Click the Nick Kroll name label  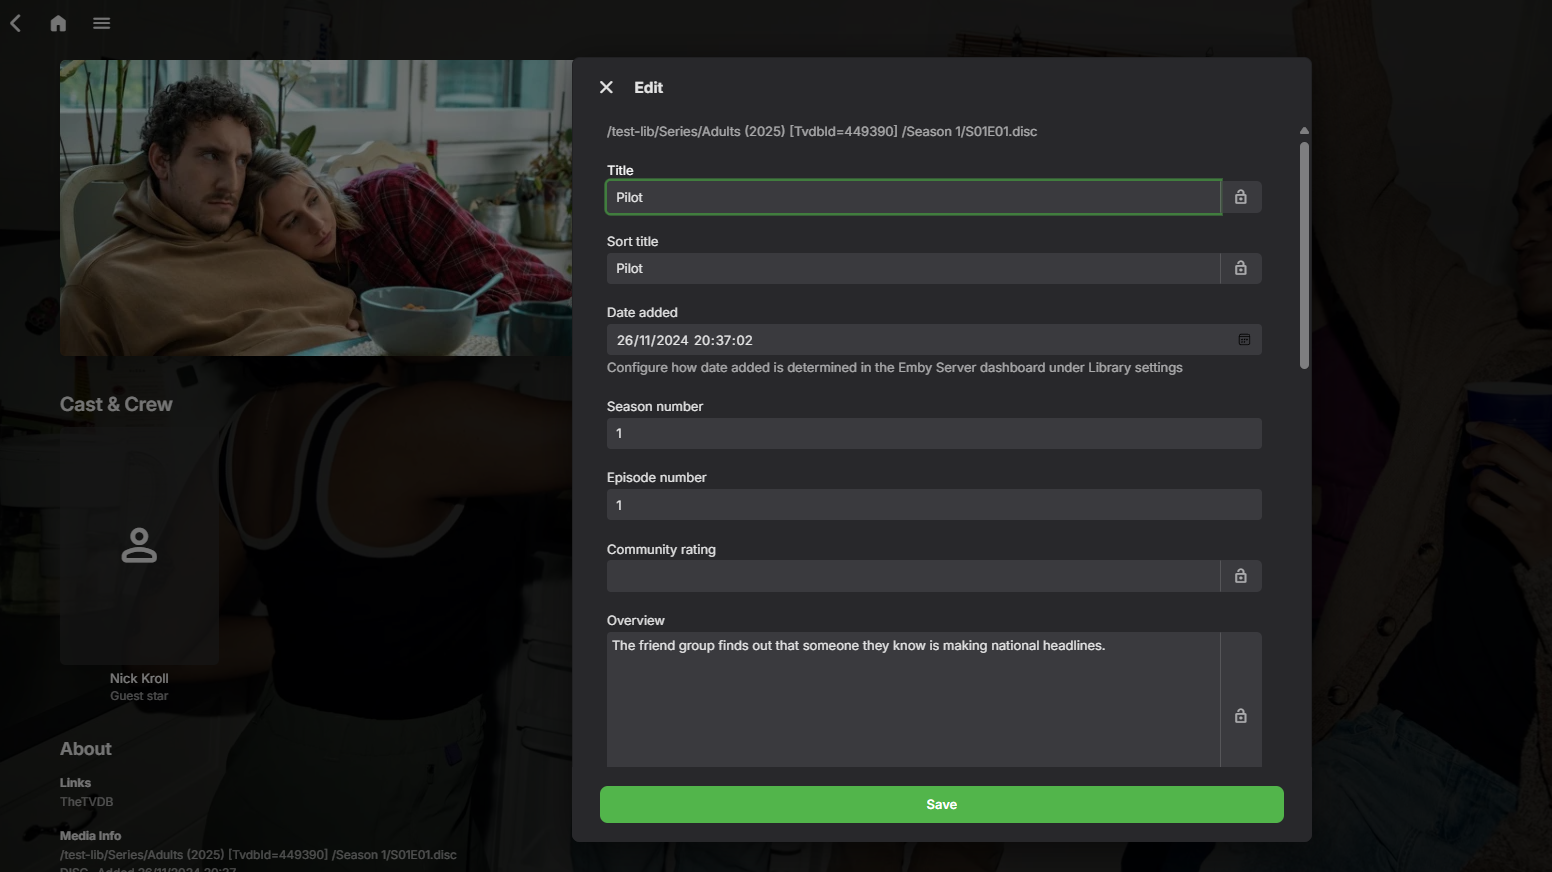click(139, 678)
